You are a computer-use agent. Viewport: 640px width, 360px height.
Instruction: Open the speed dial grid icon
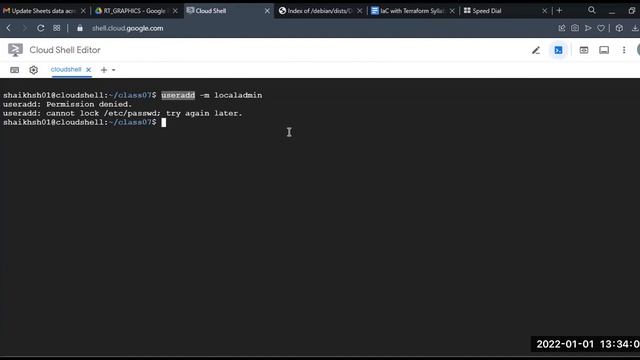[x=57, y=28]
